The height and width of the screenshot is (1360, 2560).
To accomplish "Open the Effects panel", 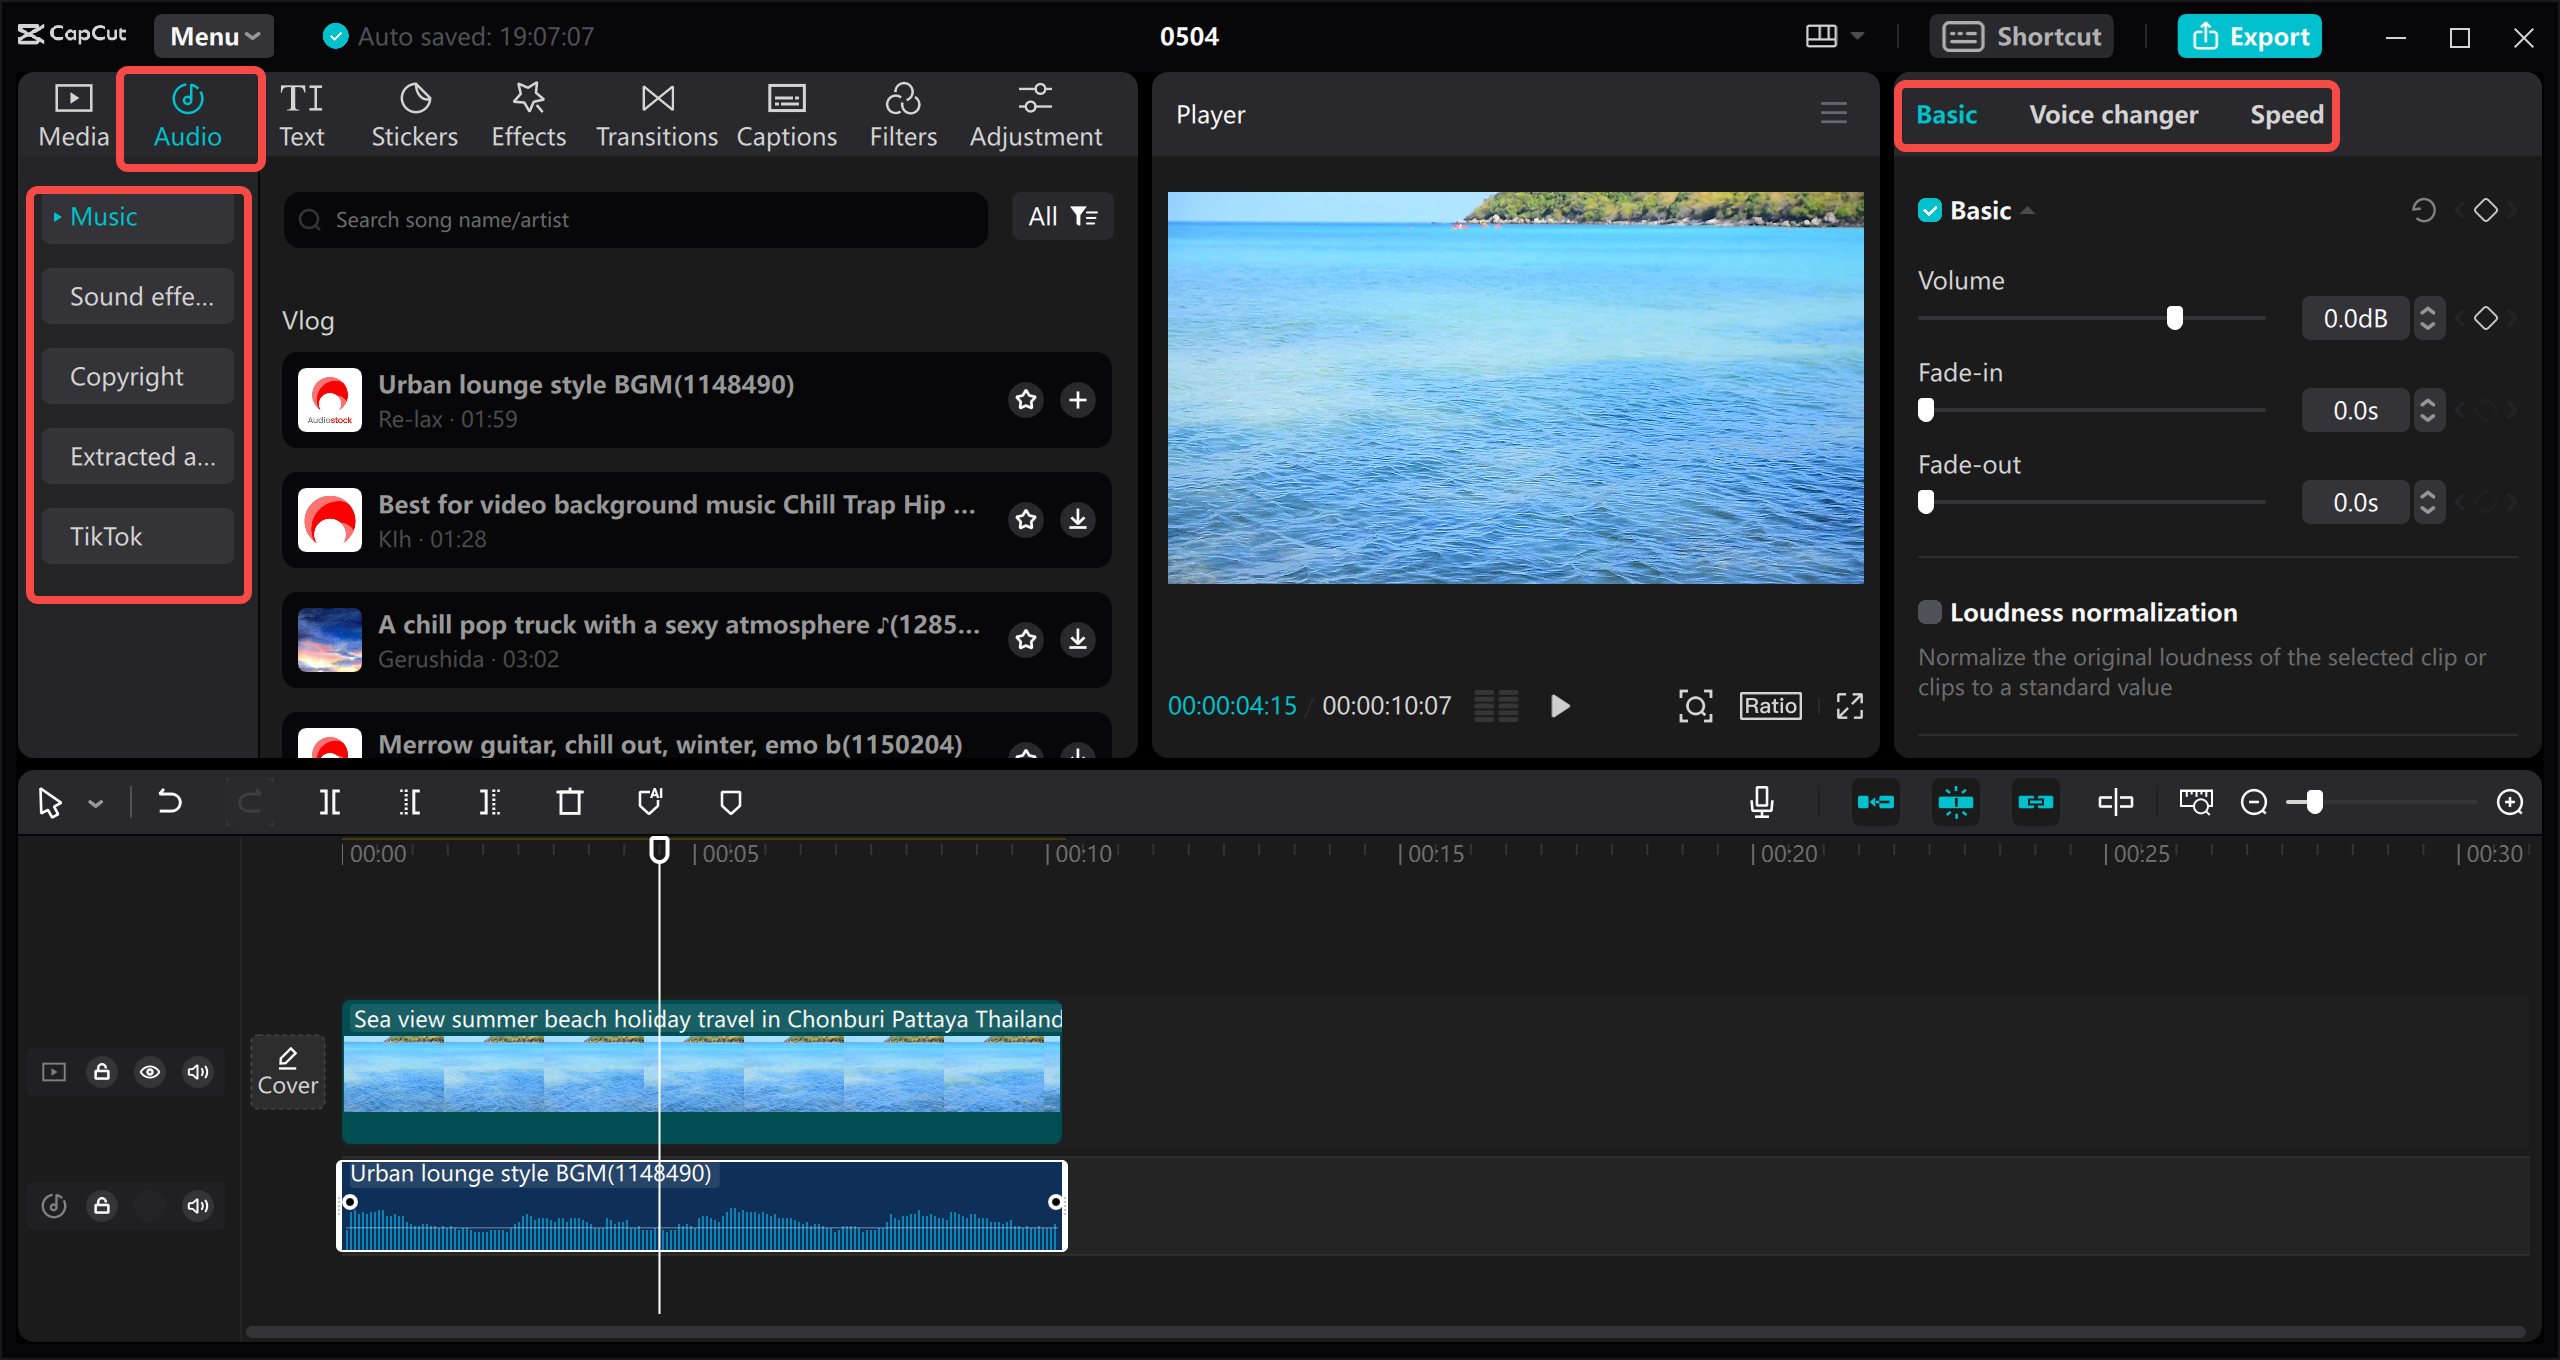I will (x=528, y=113).
